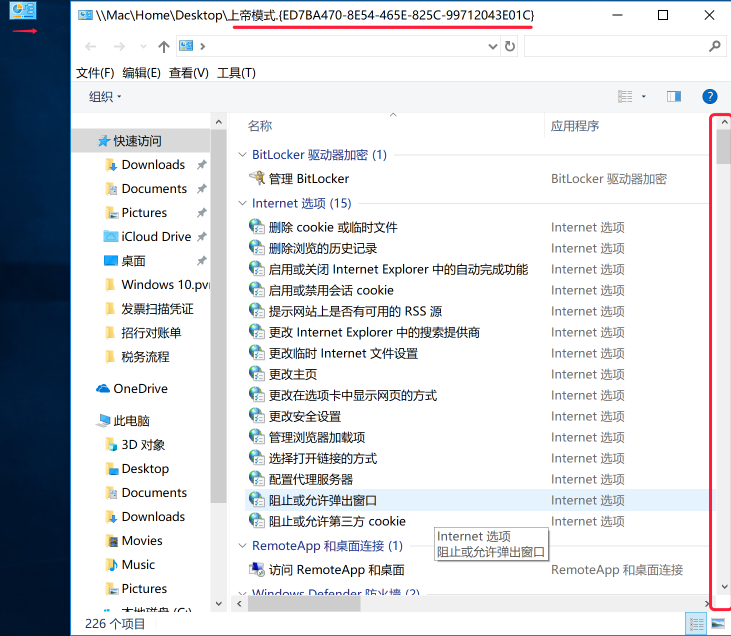Click in the search box
The width and height of the screenshot is (731, 636).
tap(615, 46)
